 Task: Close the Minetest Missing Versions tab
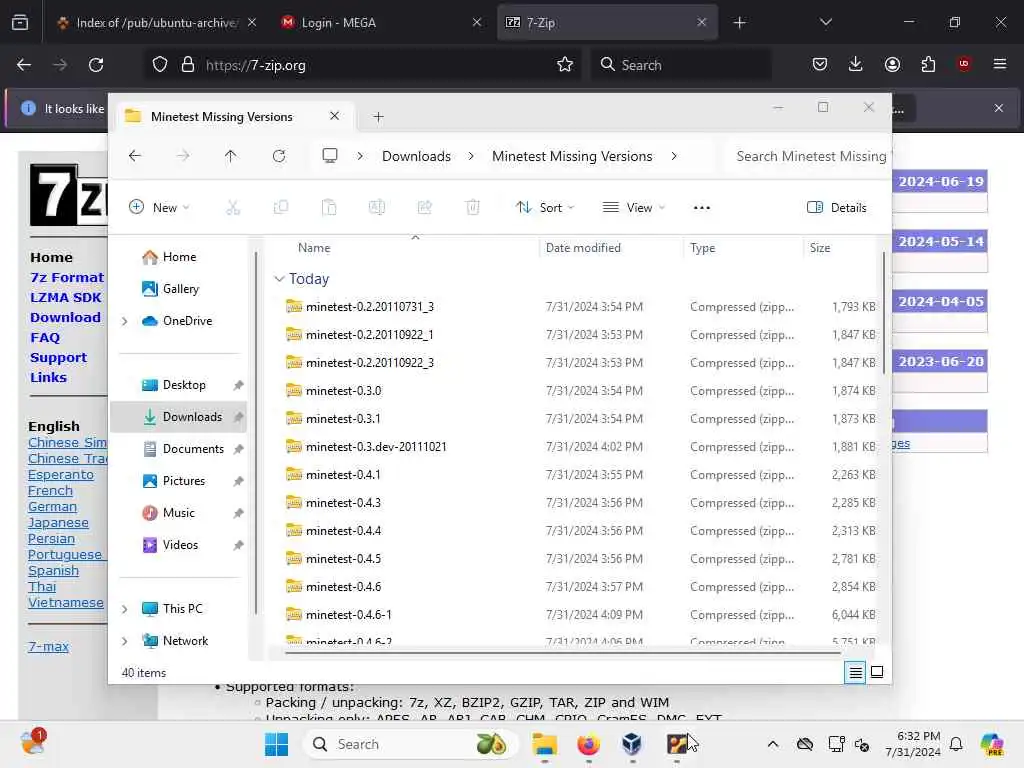tap(334, 116)
